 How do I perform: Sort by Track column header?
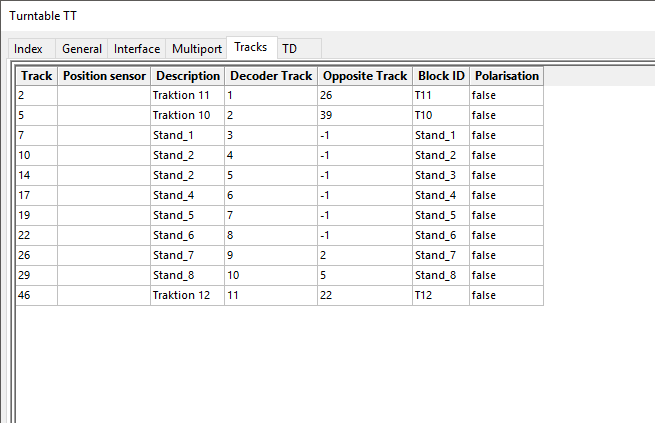[37, 76]
